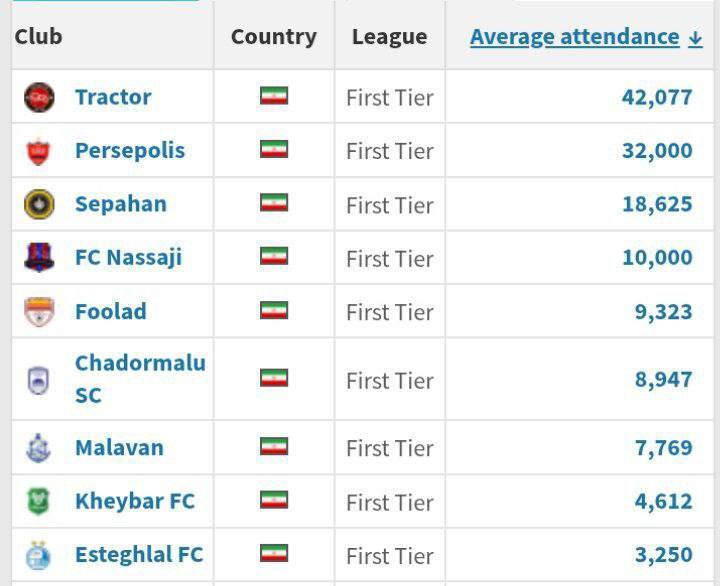
Task: Click the descending sort arrow
Action: 696,38
